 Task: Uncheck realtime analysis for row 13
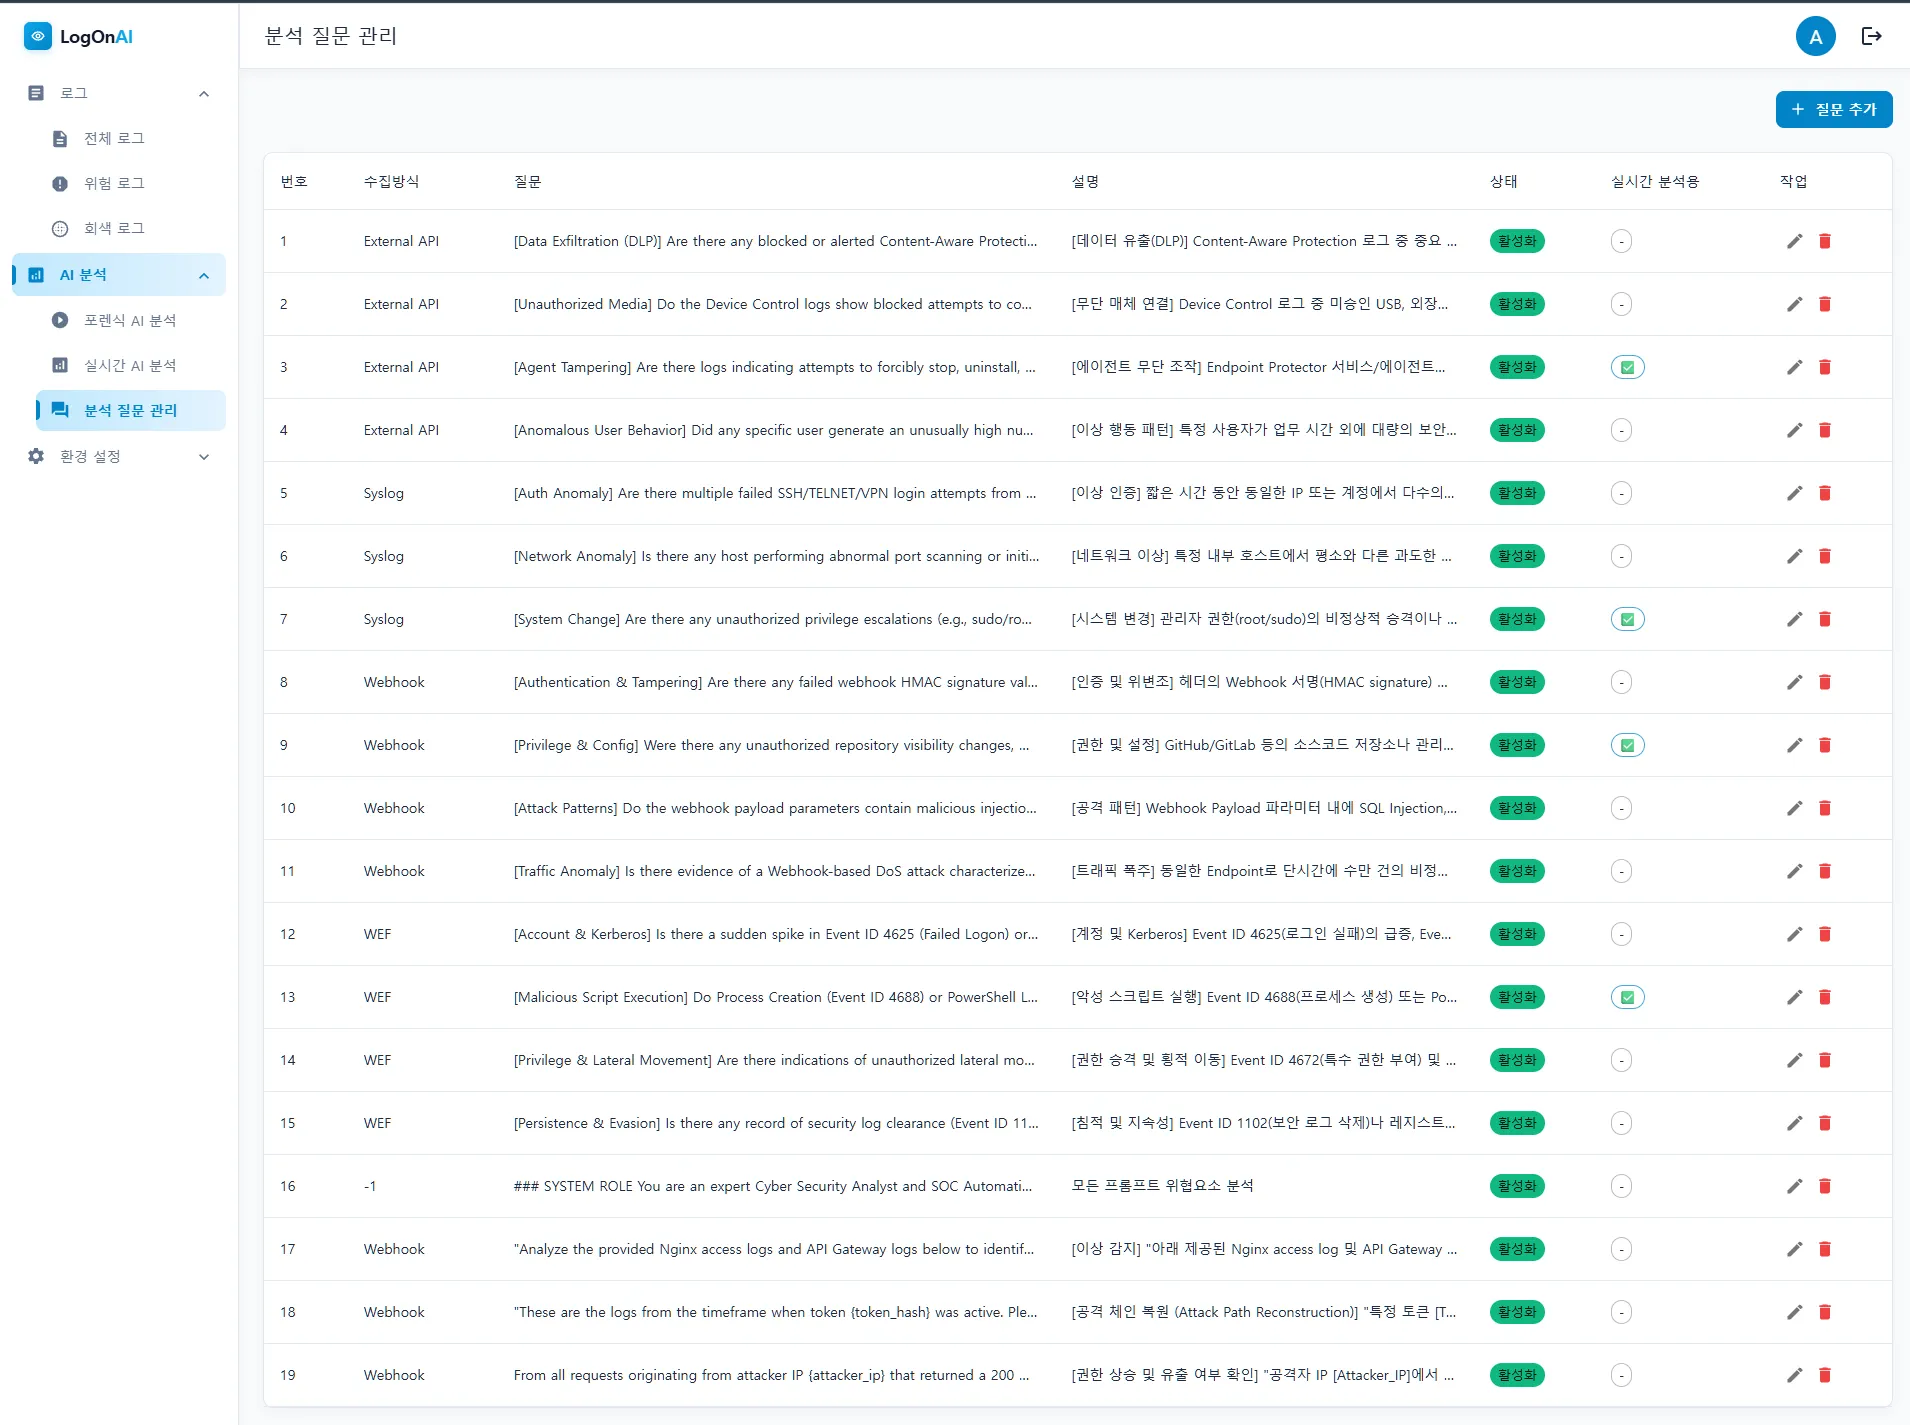[1627, 997]
